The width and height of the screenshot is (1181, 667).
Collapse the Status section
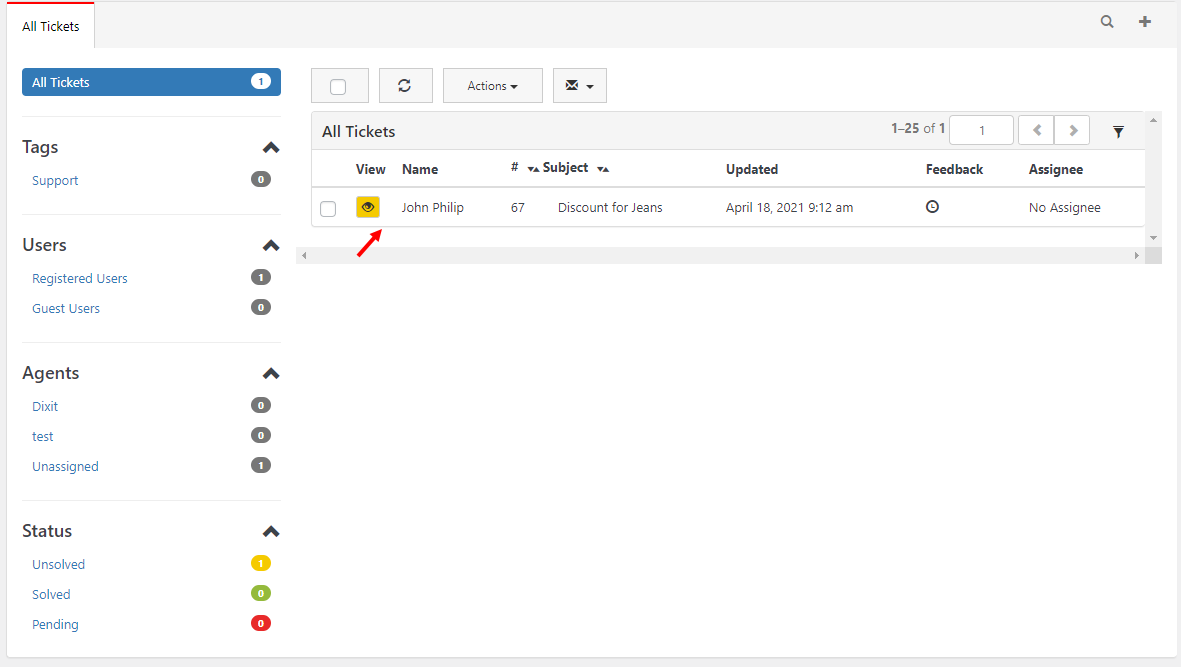(271, 531)
